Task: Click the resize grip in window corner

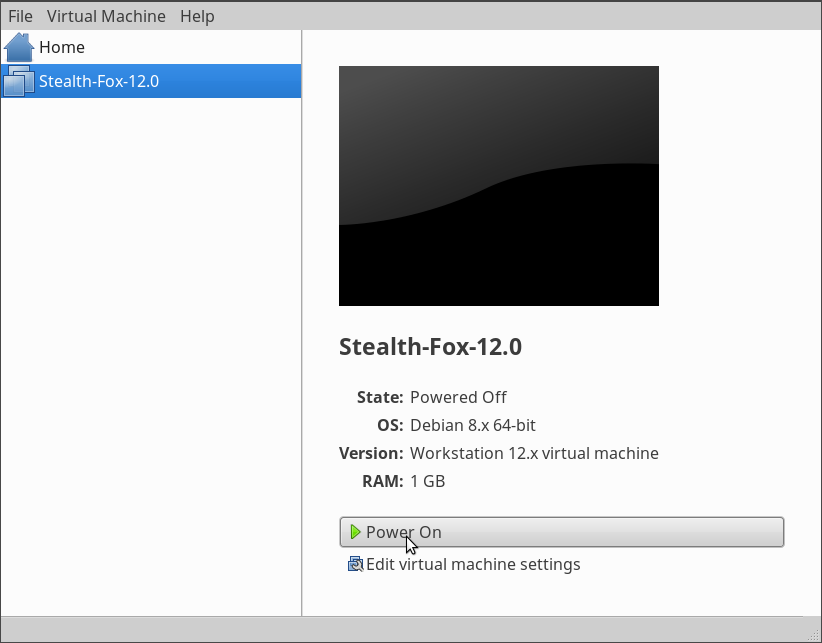Action: pyautogui.click(x=814, y=635)
